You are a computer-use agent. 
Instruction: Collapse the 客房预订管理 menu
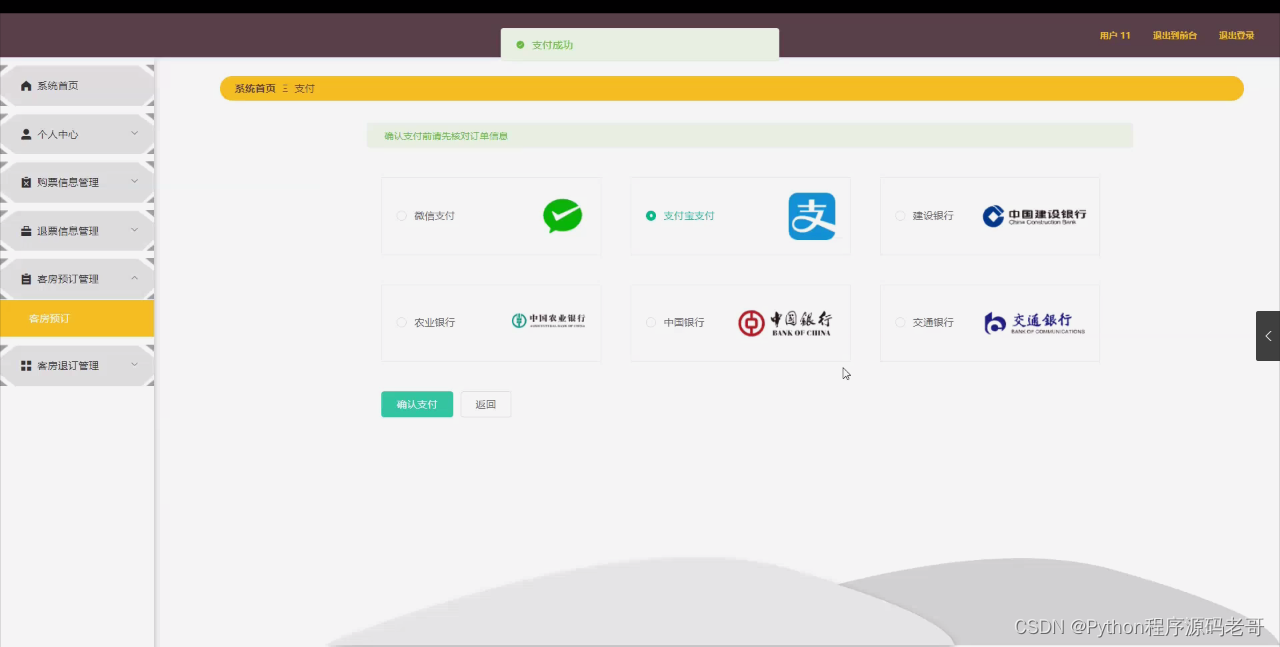coord(70,278)
